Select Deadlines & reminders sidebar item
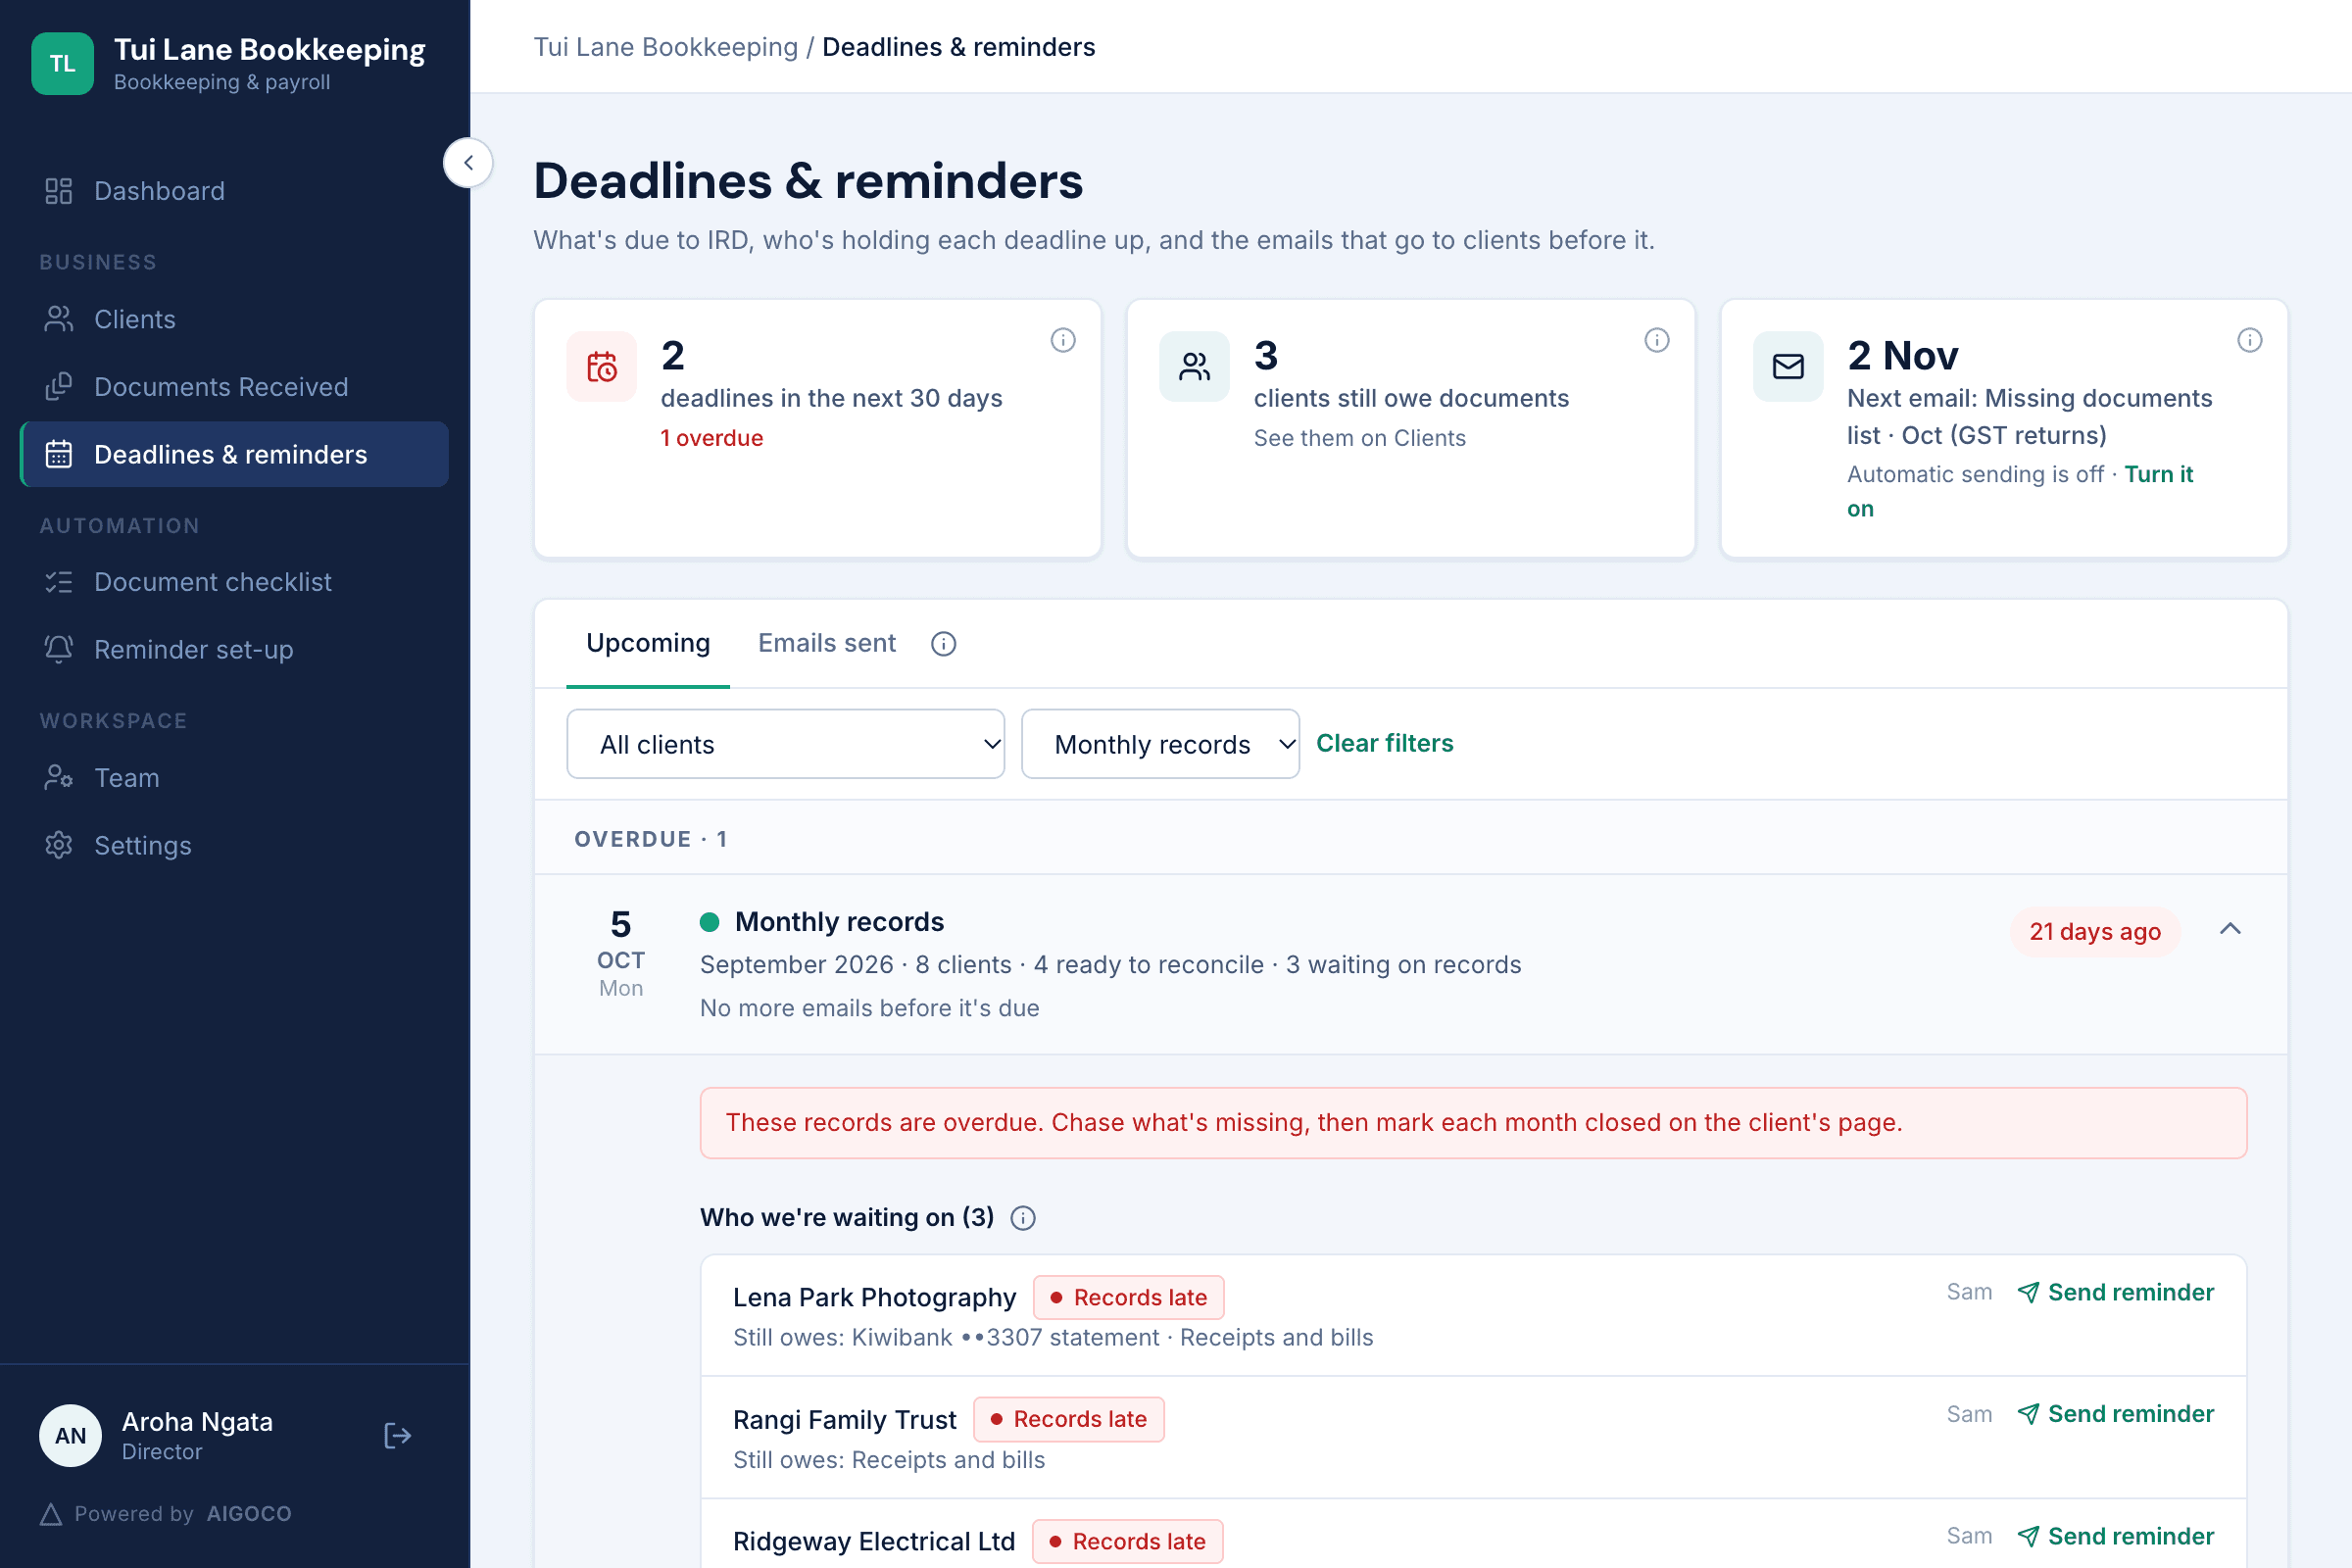Screen dimensions: 2352x1568 (x=234, y=454)
